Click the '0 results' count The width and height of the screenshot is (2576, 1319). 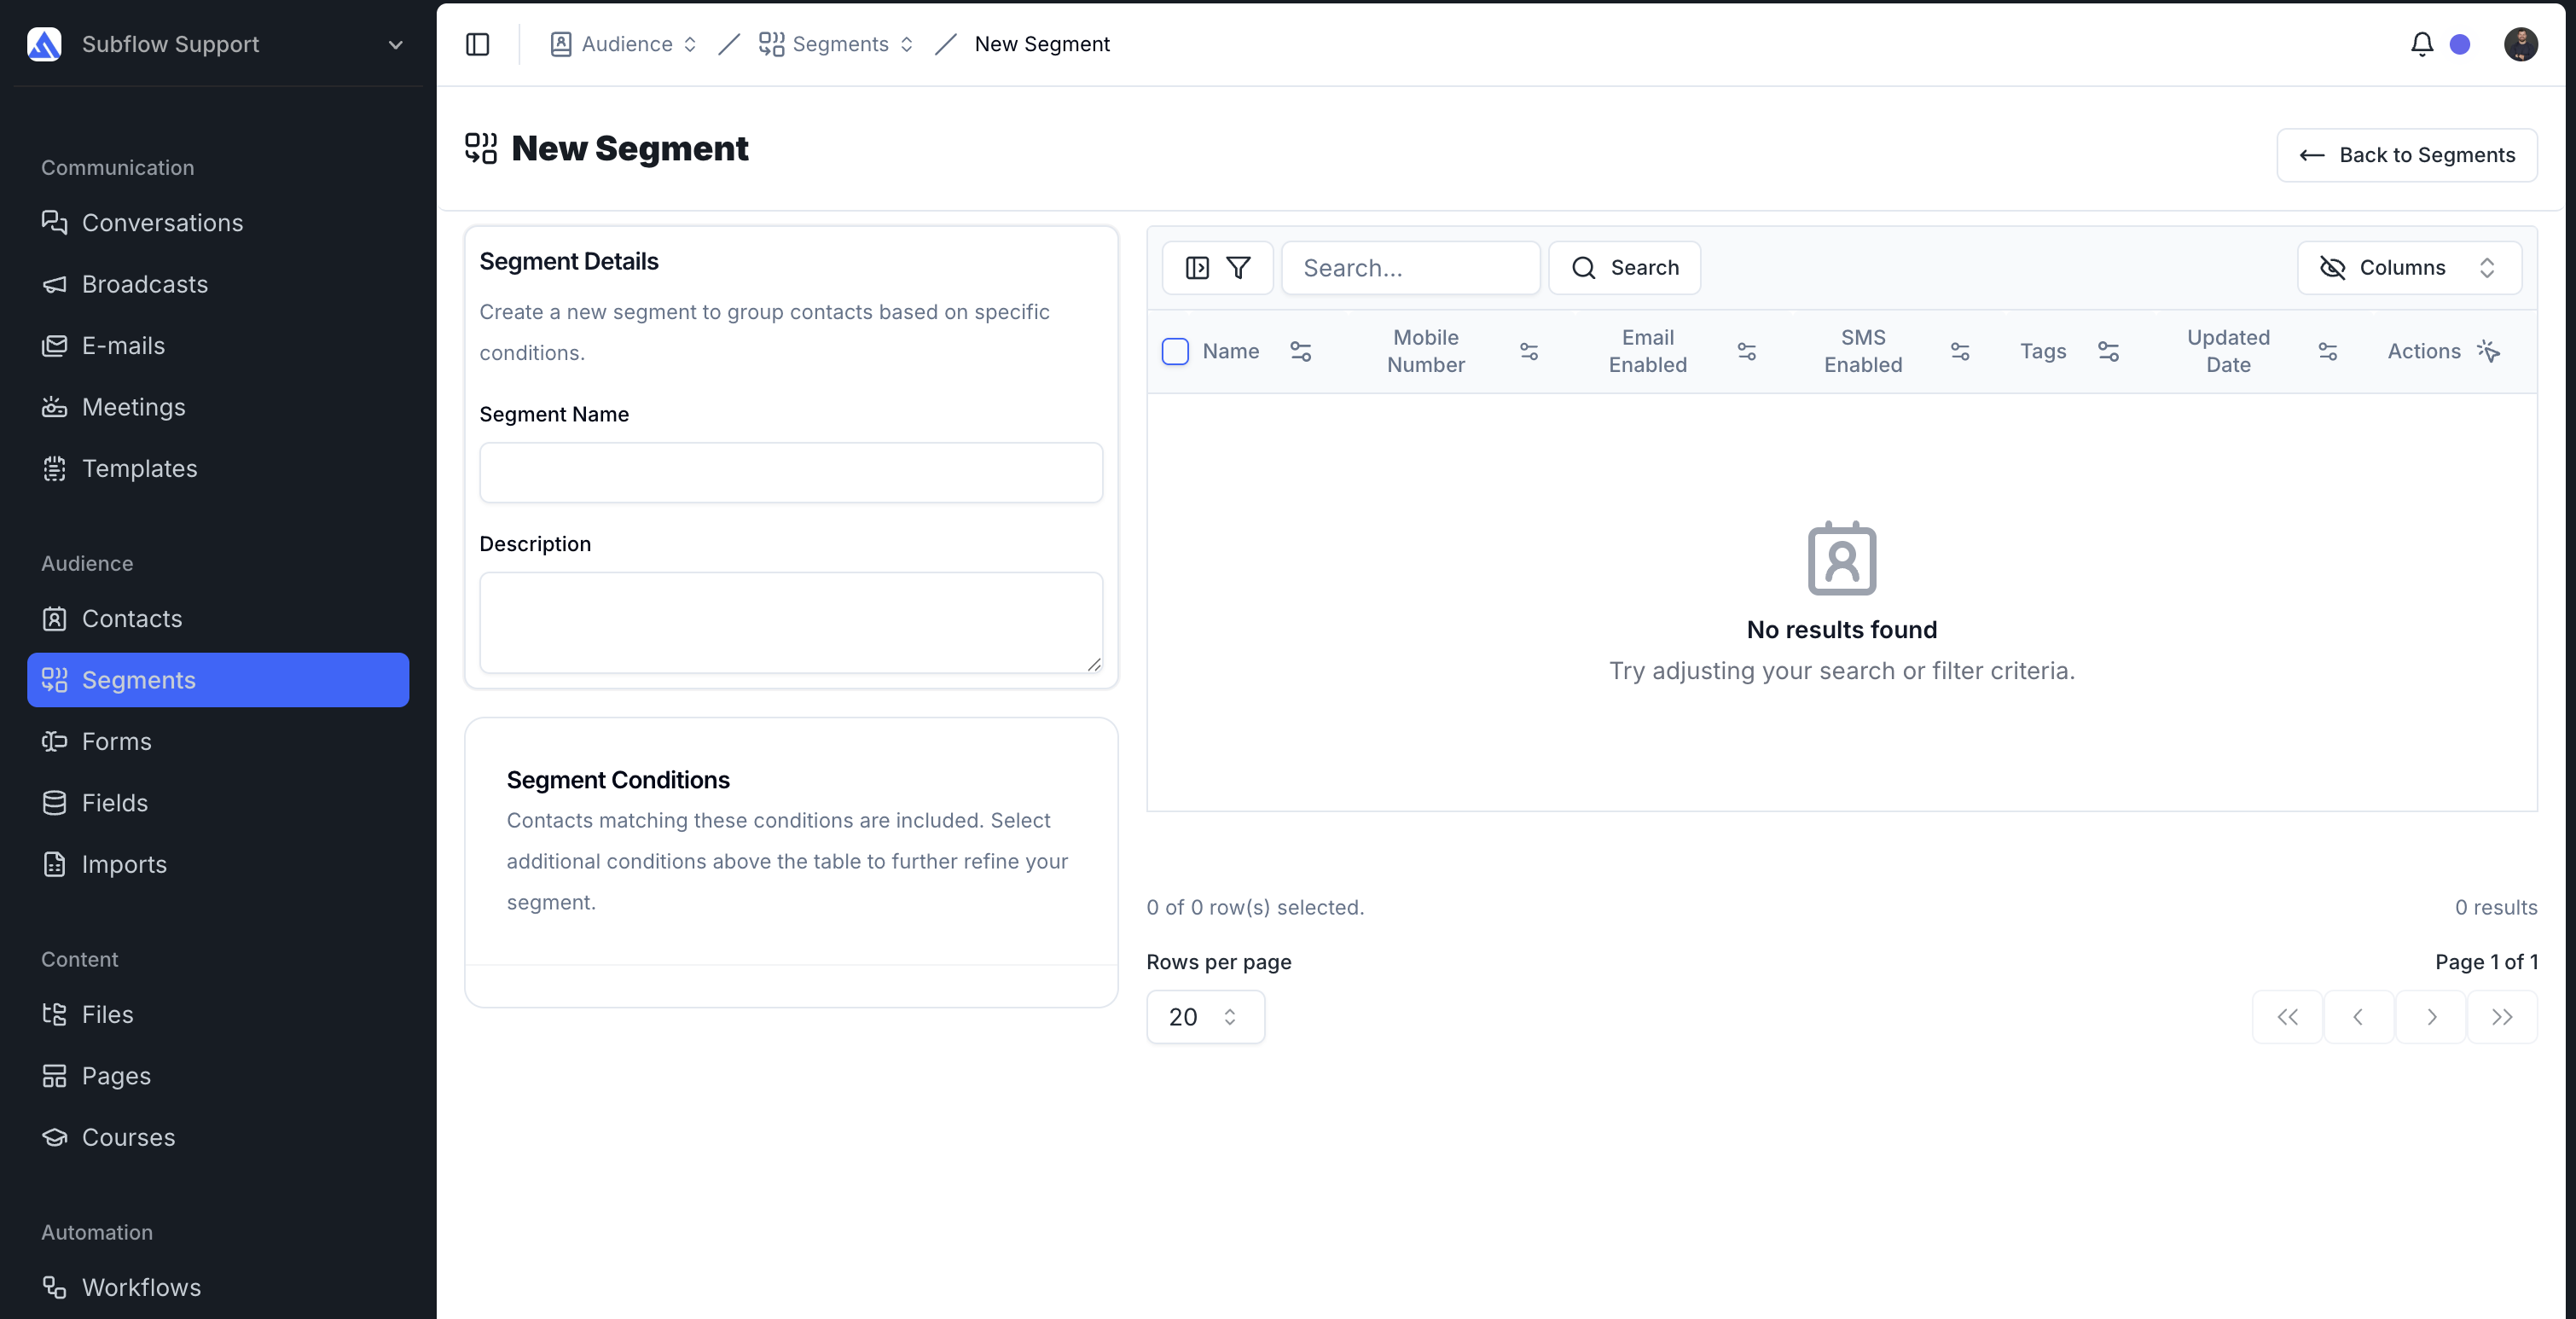click(x=2496, y=908)
